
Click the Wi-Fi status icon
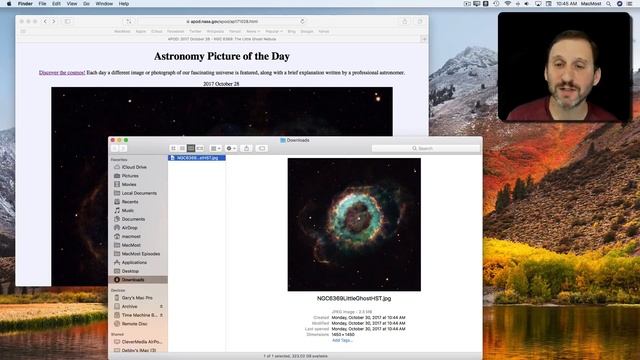pos(507,4)
